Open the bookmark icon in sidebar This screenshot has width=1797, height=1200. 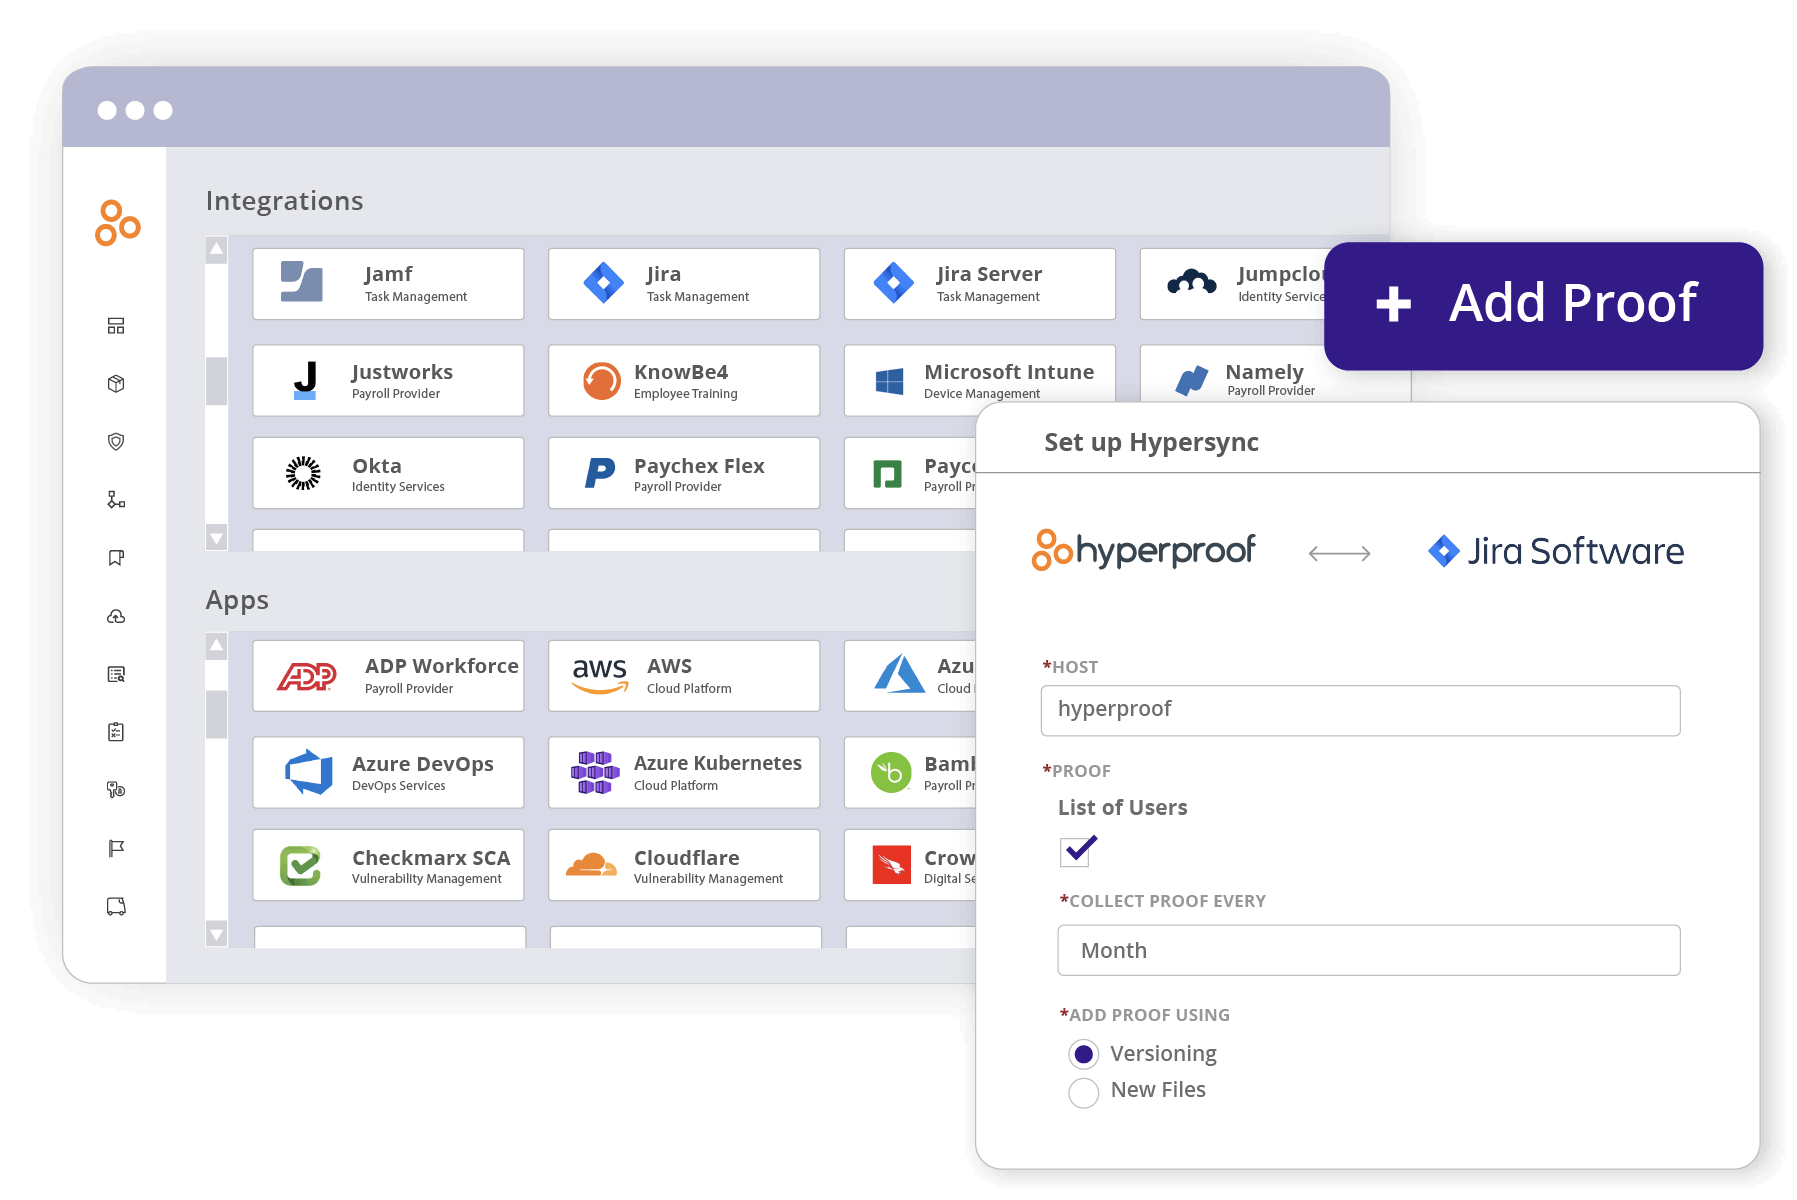[116, 558]
